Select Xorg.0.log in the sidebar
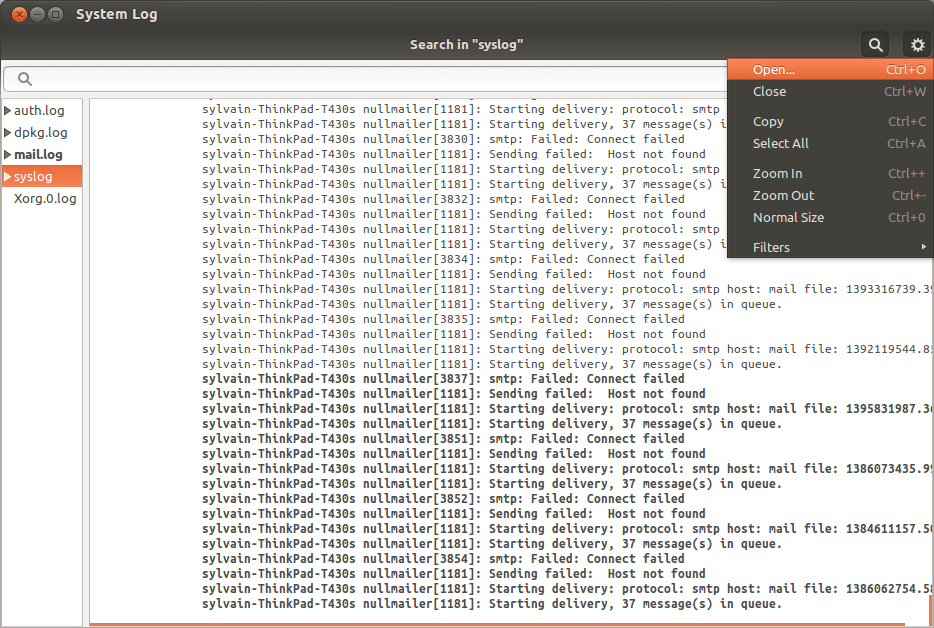The image size is (934, 628). pyautogui.click(x=46, y=198)
